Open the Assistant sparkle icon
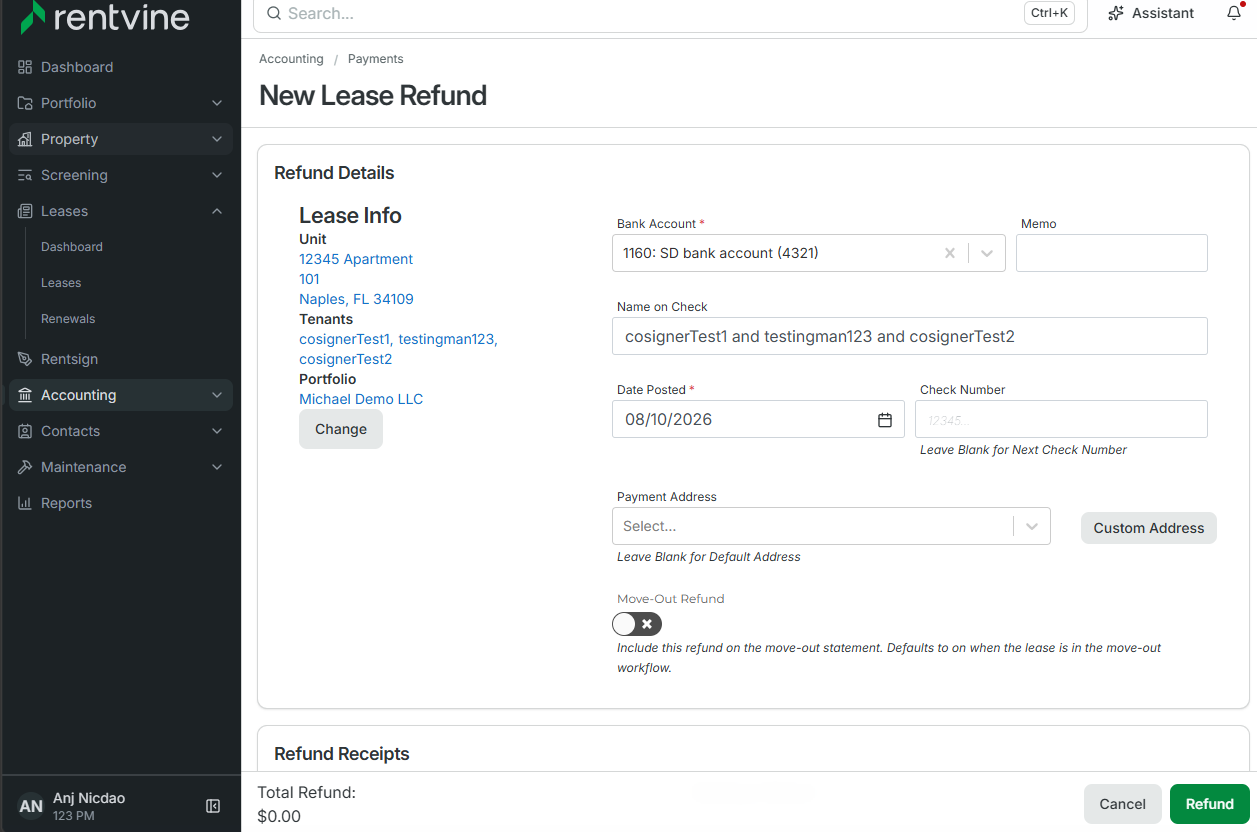Viewport: 1257px width, 832px height. [x=1116, y=13]
